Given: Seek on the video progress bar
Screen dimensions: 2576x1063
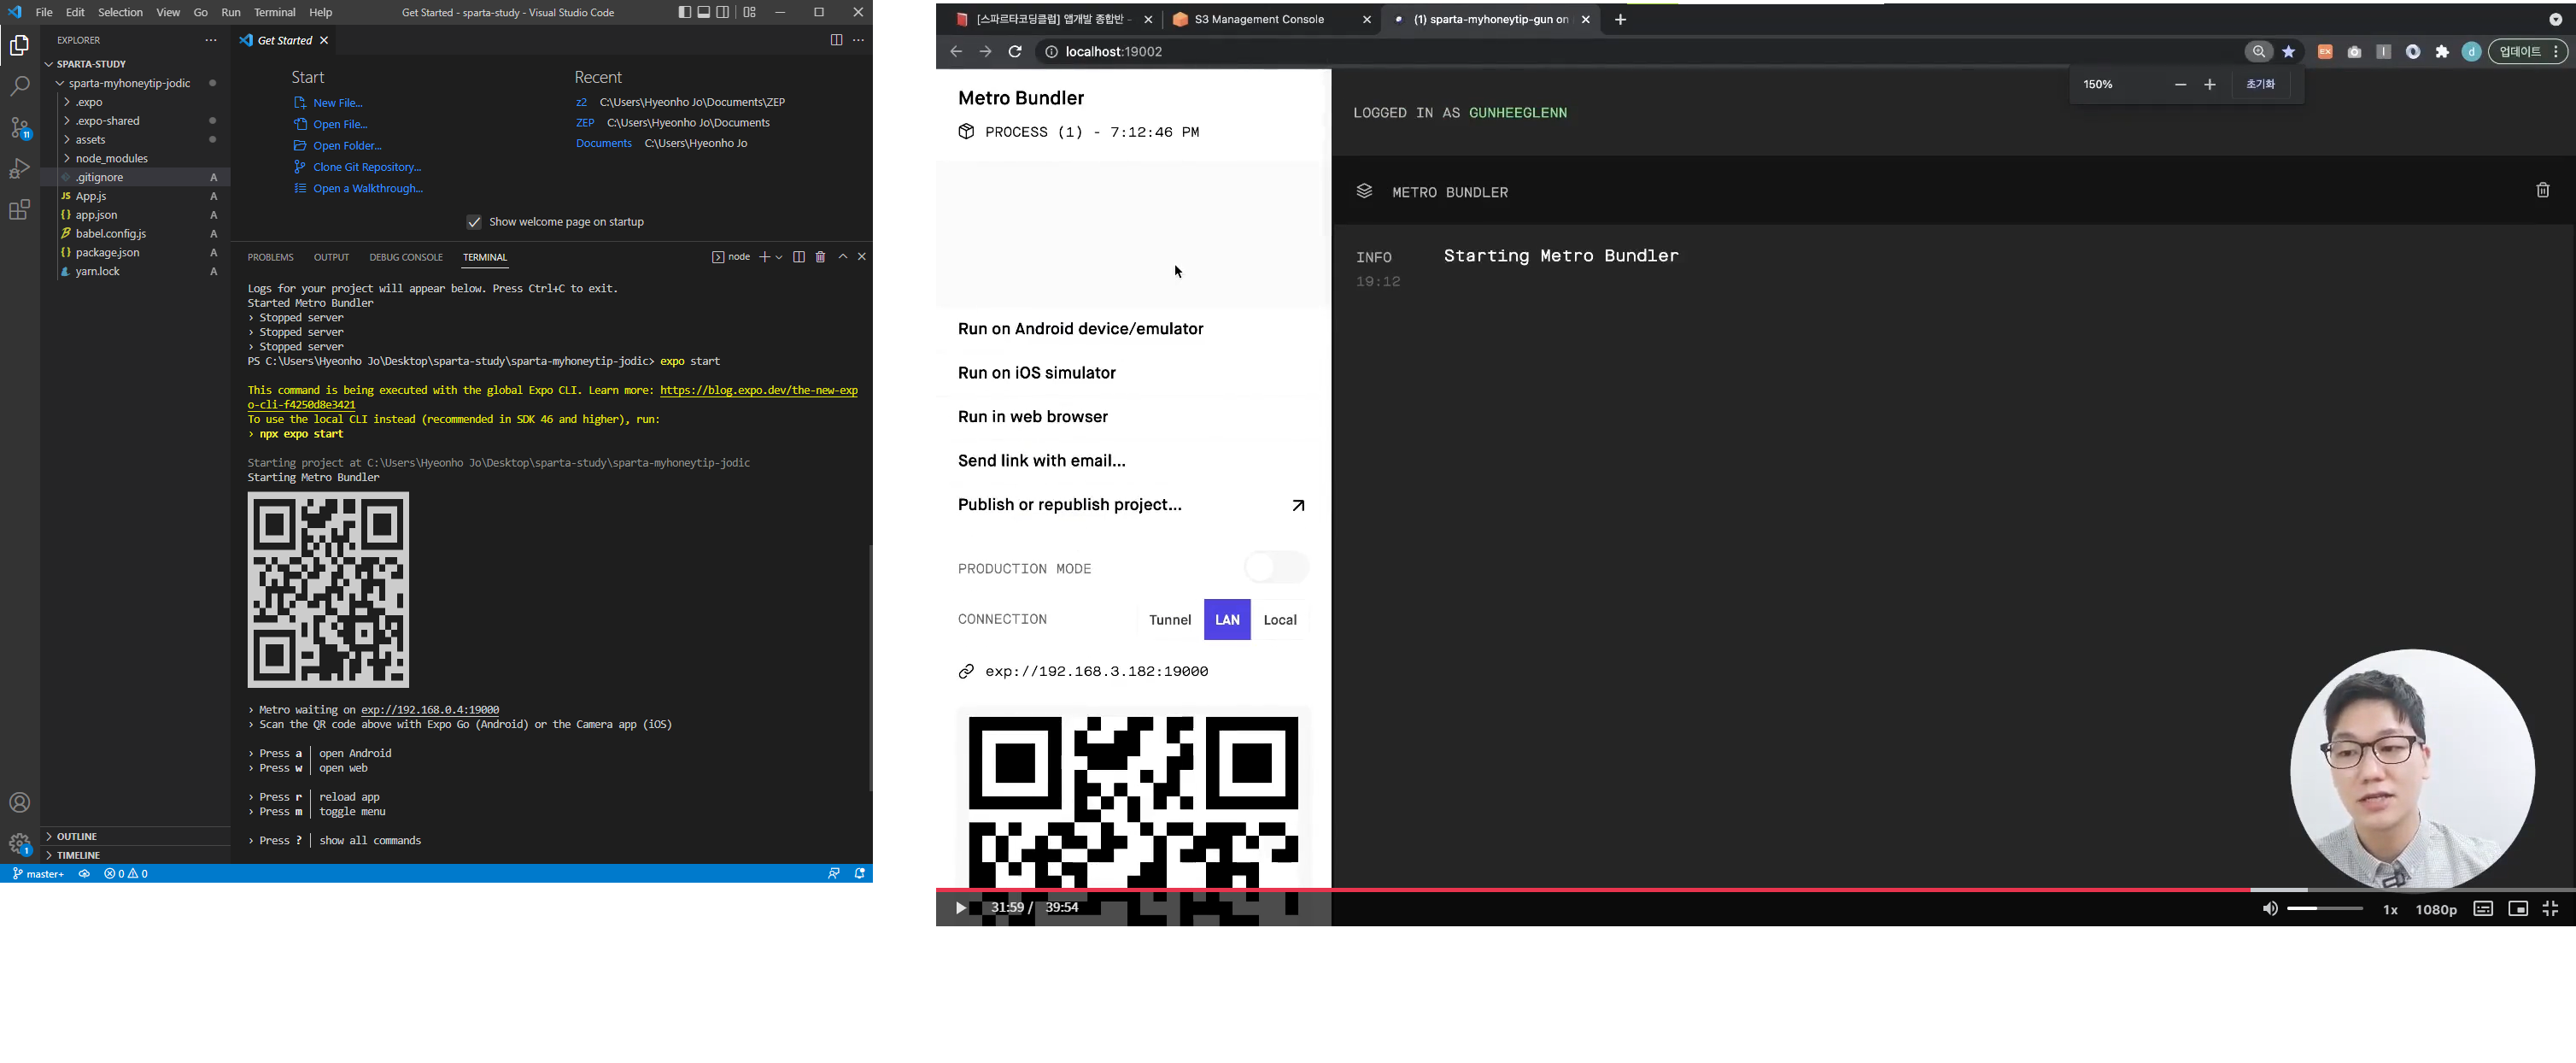Looking at the screenshot, I should (x=1755, y=889).
